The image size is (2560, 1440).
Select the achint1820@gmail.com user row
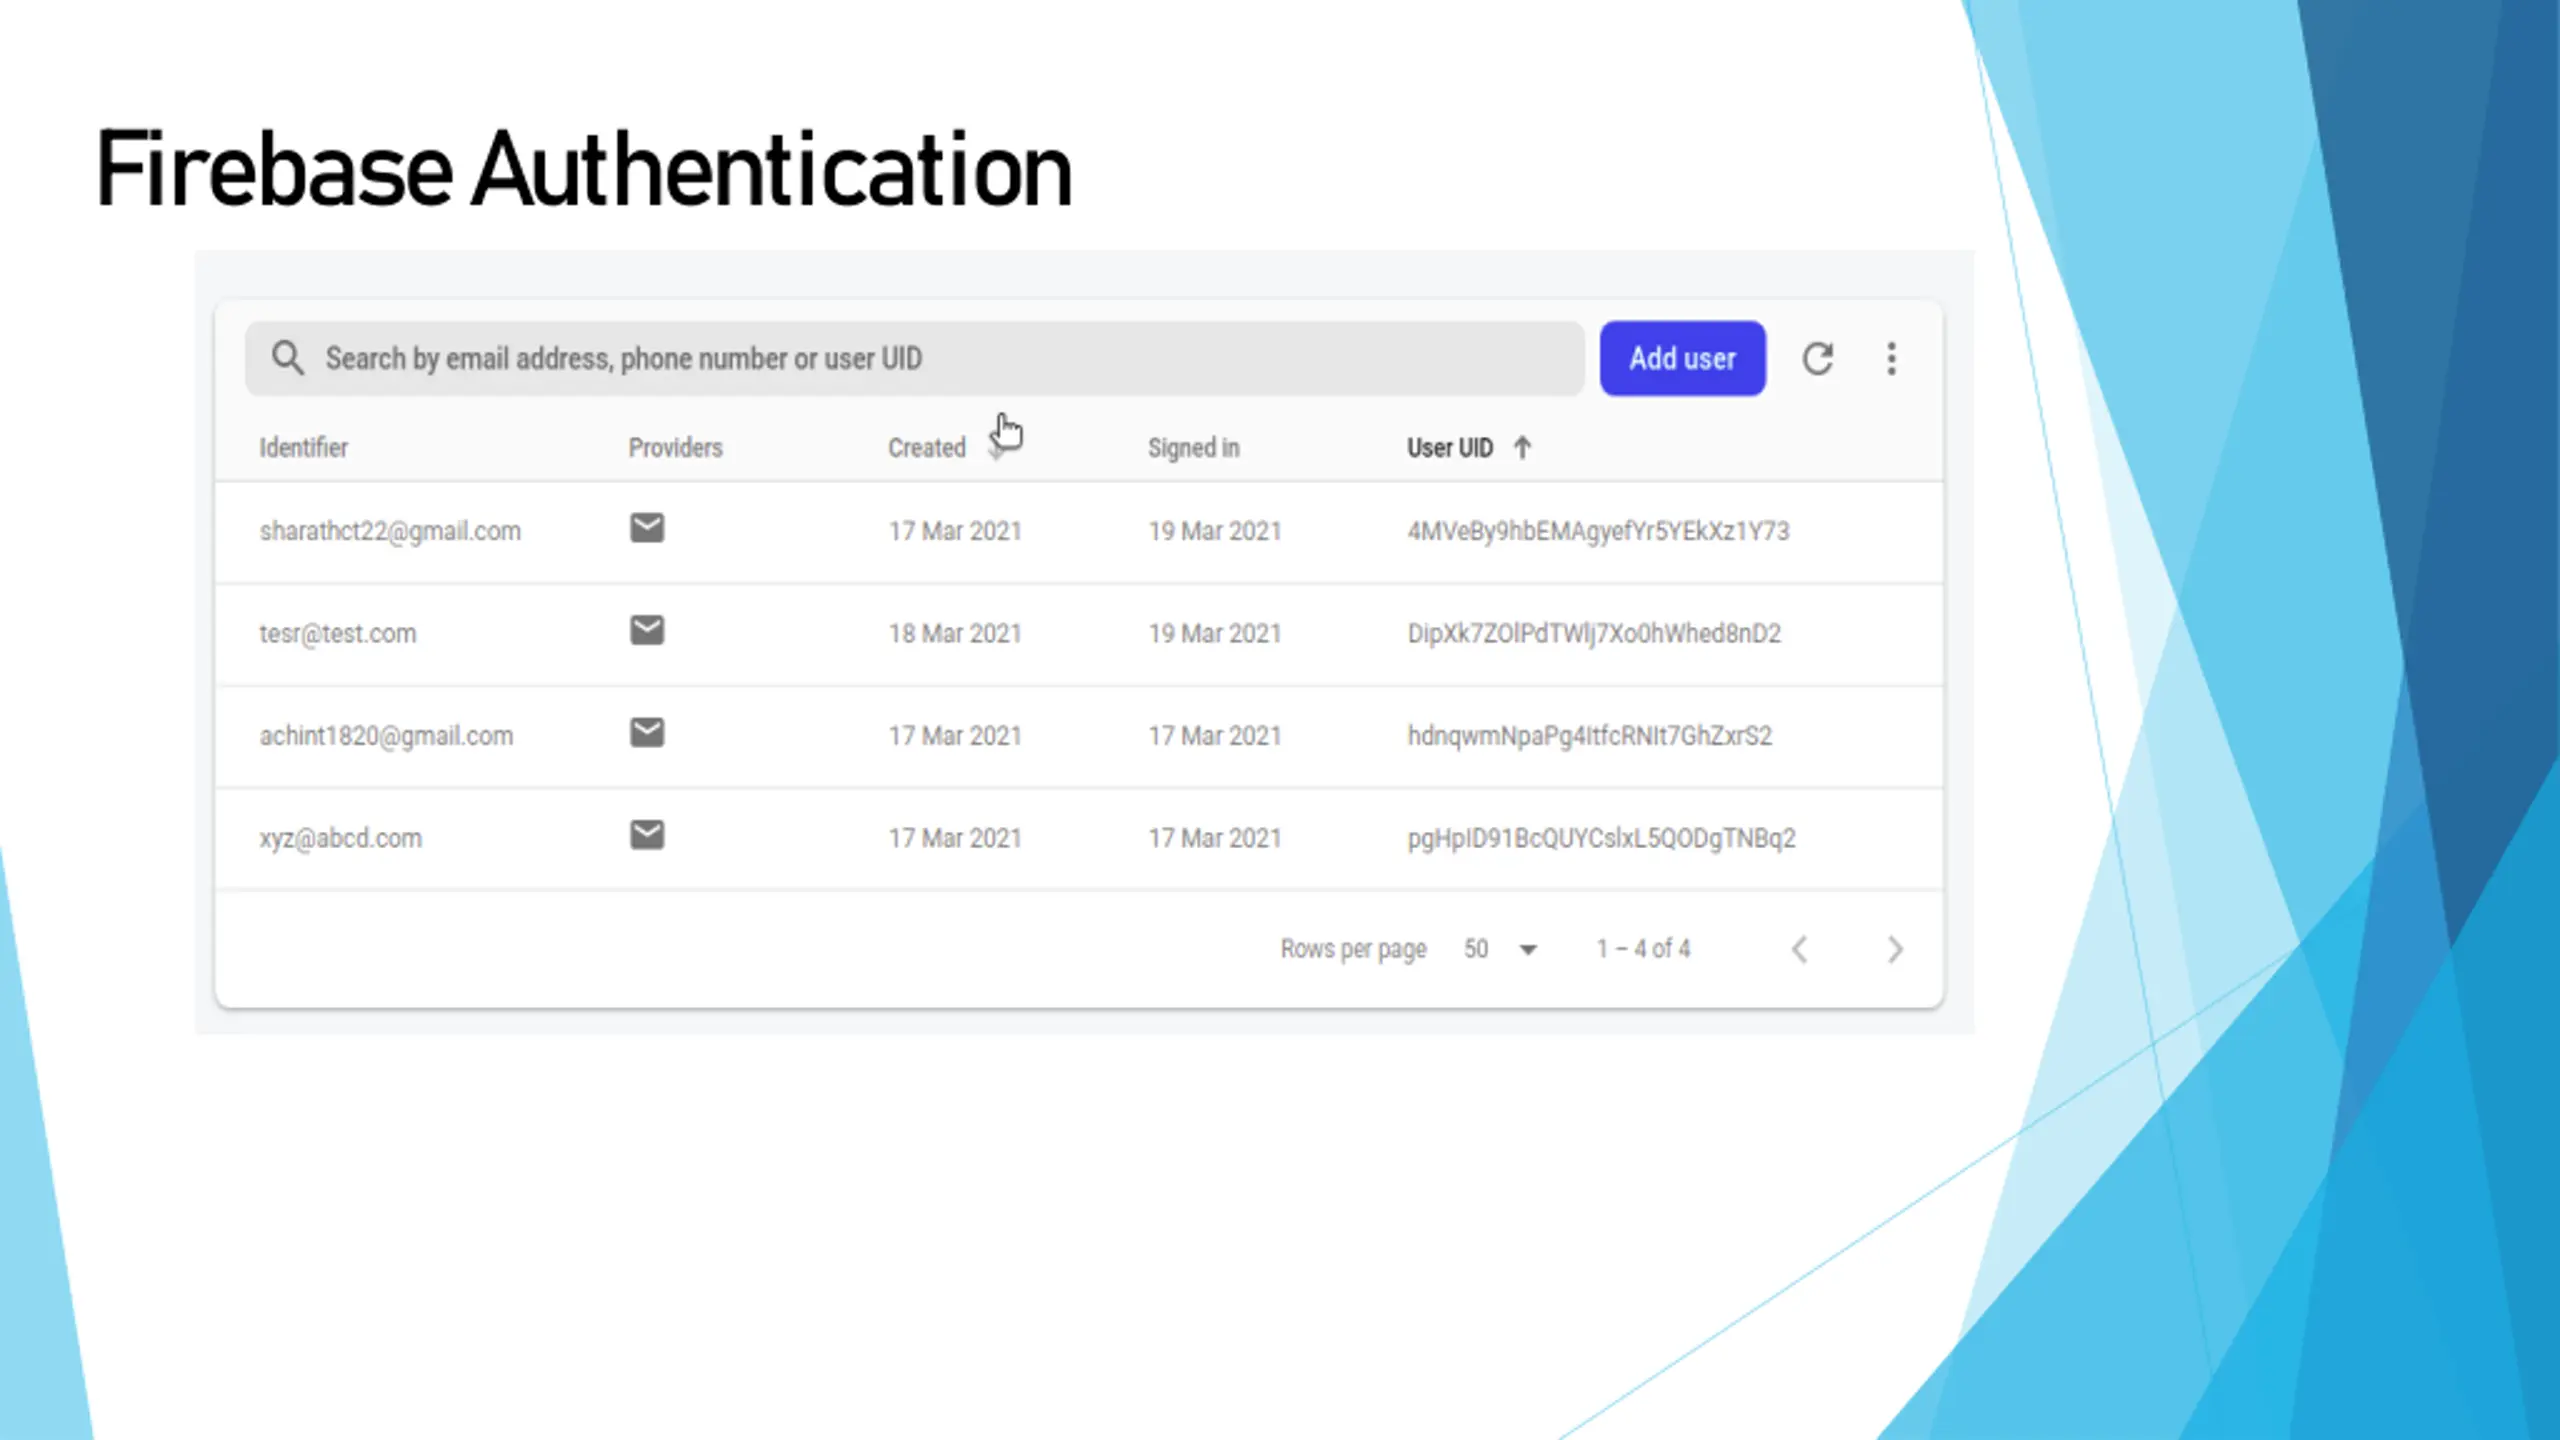point(386,736)
